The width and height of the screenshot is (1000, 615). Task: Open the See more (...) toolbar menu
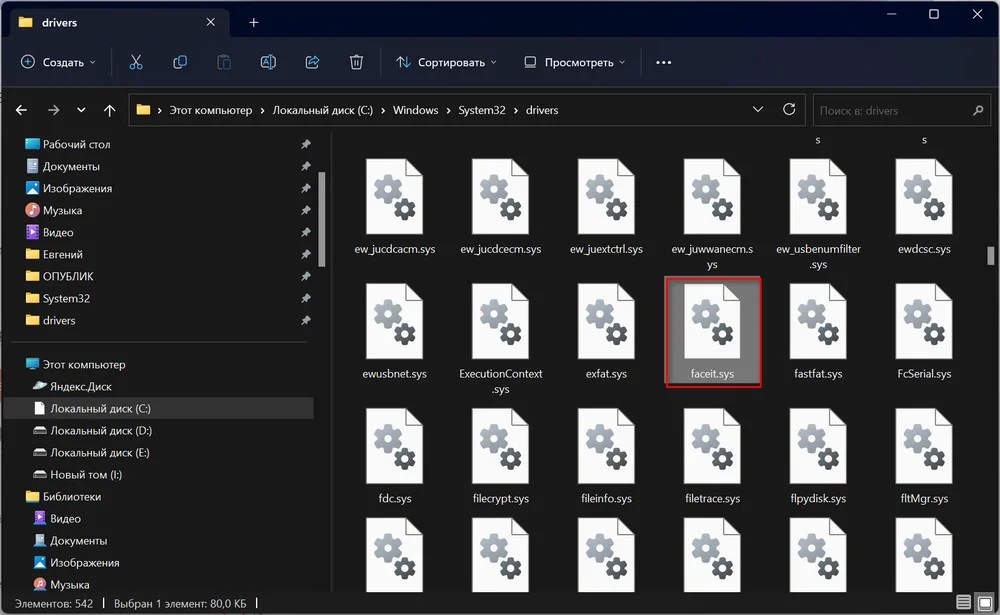[x=663, y=61]
